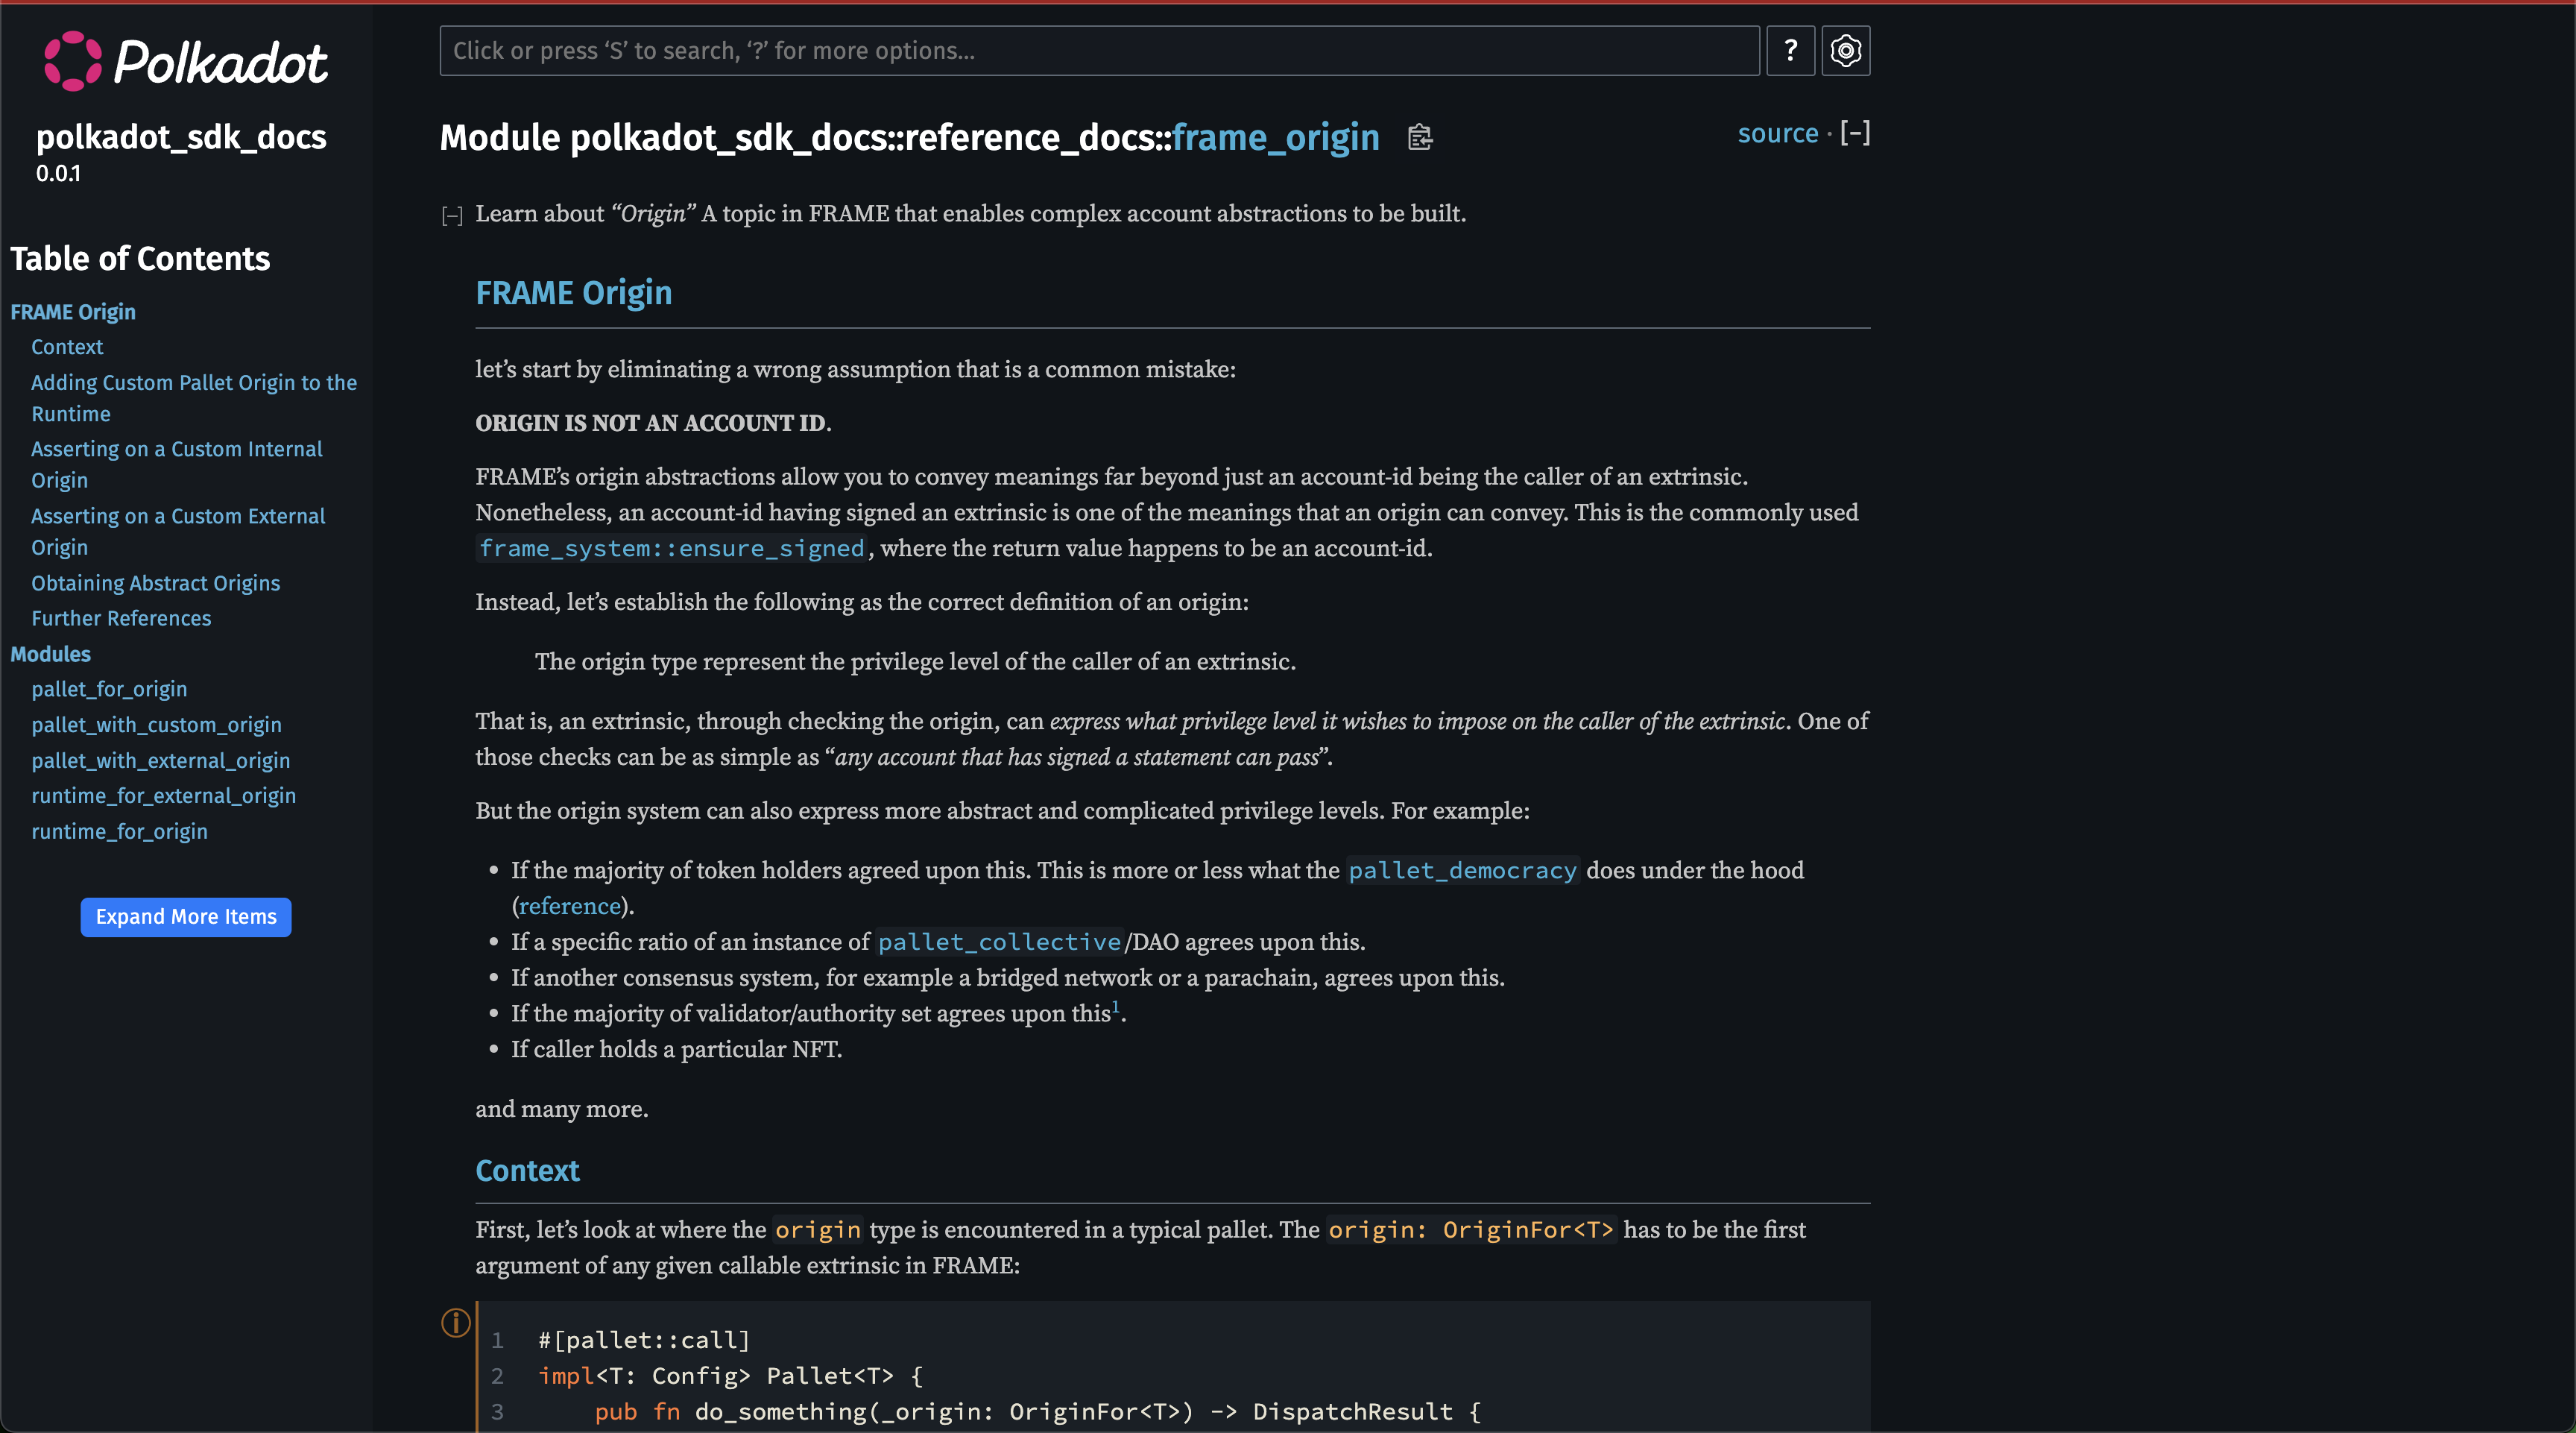This screenshot has width=2576, height=1433.
Task: Click the question mark help icon
Action: (1791, 49)
